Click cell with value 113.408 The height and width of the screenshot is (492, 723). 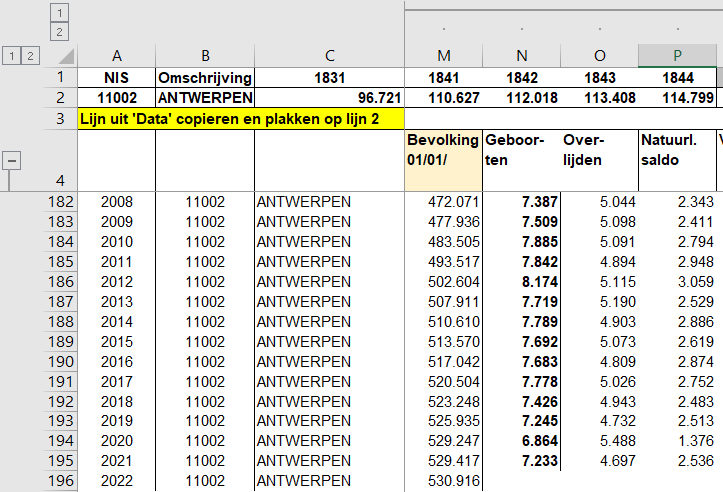pos(599,98)
